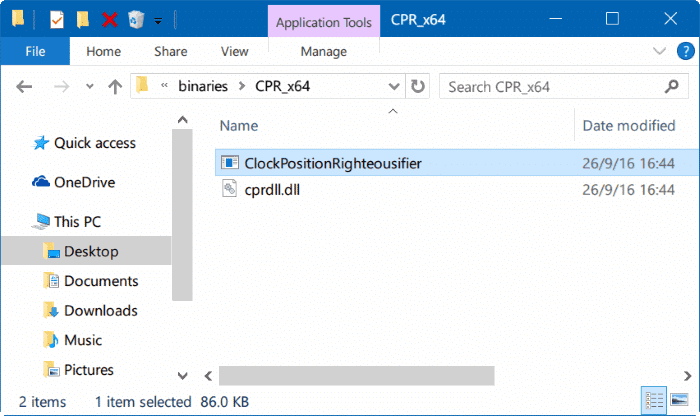Click the This PC computer icon
700x416 pixels.
click(x=41, y=221)
